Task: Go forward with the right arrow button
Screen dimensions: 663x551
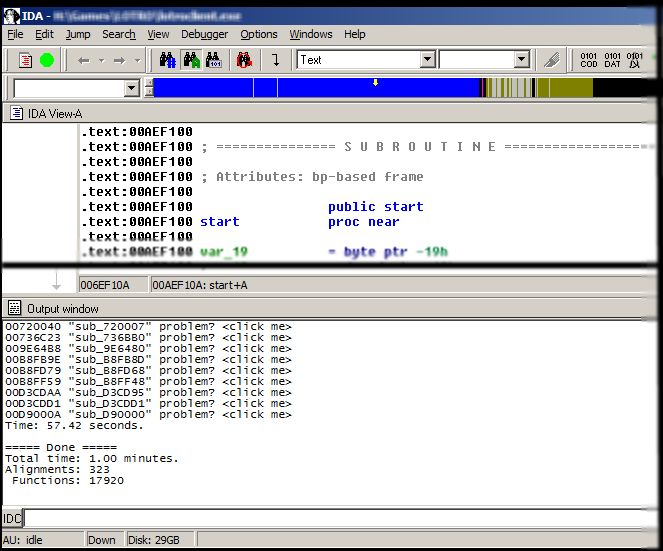Action: click(120, 60)
